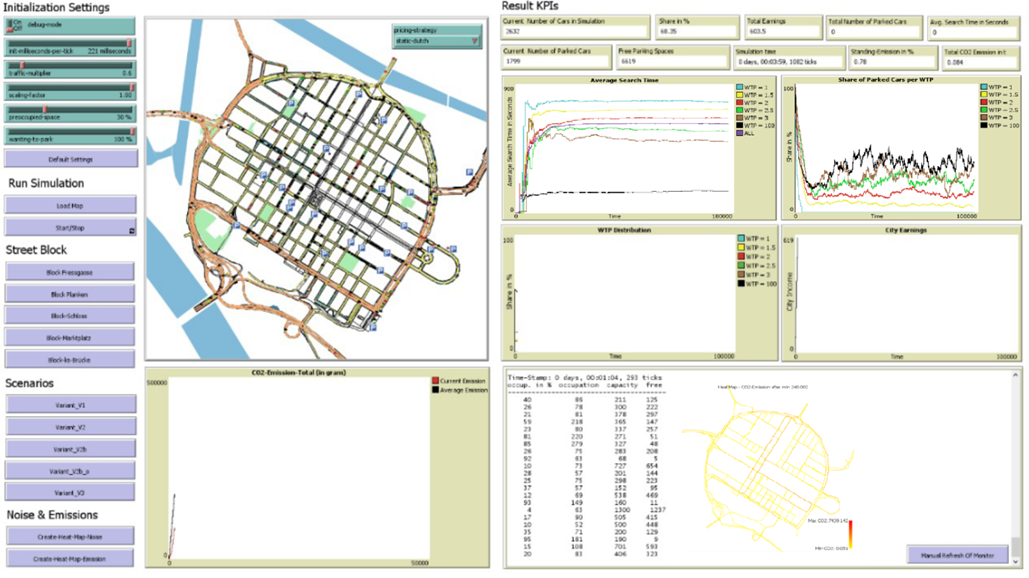Screen dimensions: 1029x578
Task: Click the Block Pressgasse button
Action: pos(70,272)
